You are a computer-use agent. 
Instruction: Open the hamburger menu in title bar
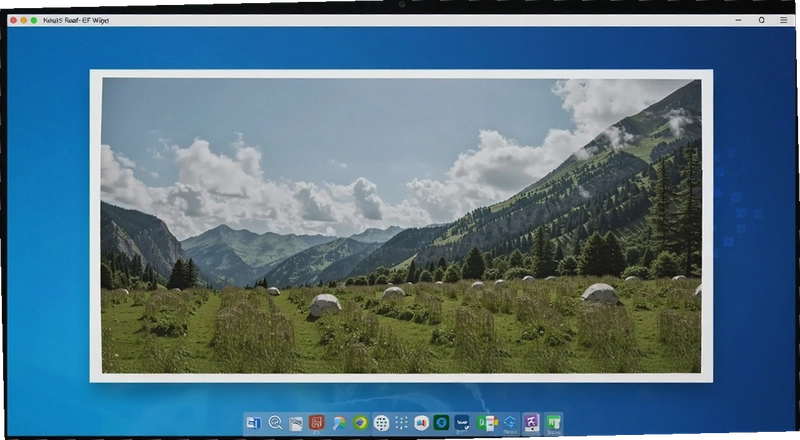click(784, 20)
